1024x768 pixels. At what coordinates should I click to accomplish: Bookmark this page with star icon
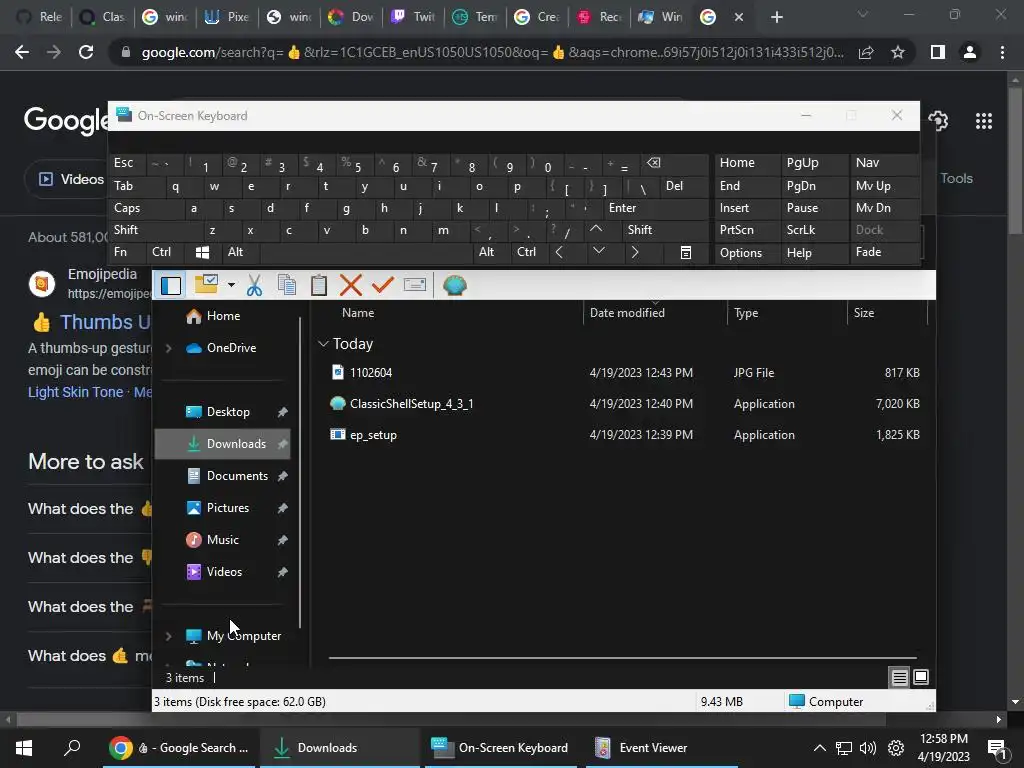click(898, 52)
